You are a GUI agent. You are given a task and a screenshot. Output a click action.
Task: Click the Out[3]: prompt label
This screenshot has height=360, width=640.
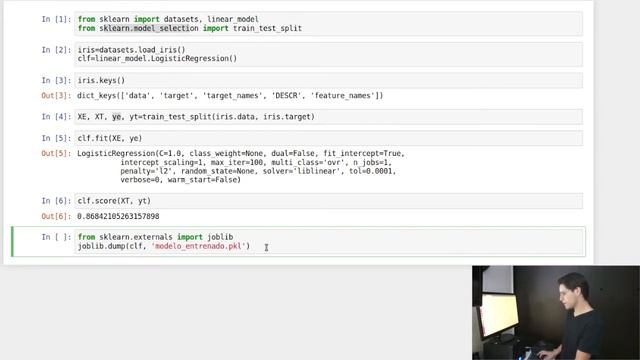56,96
